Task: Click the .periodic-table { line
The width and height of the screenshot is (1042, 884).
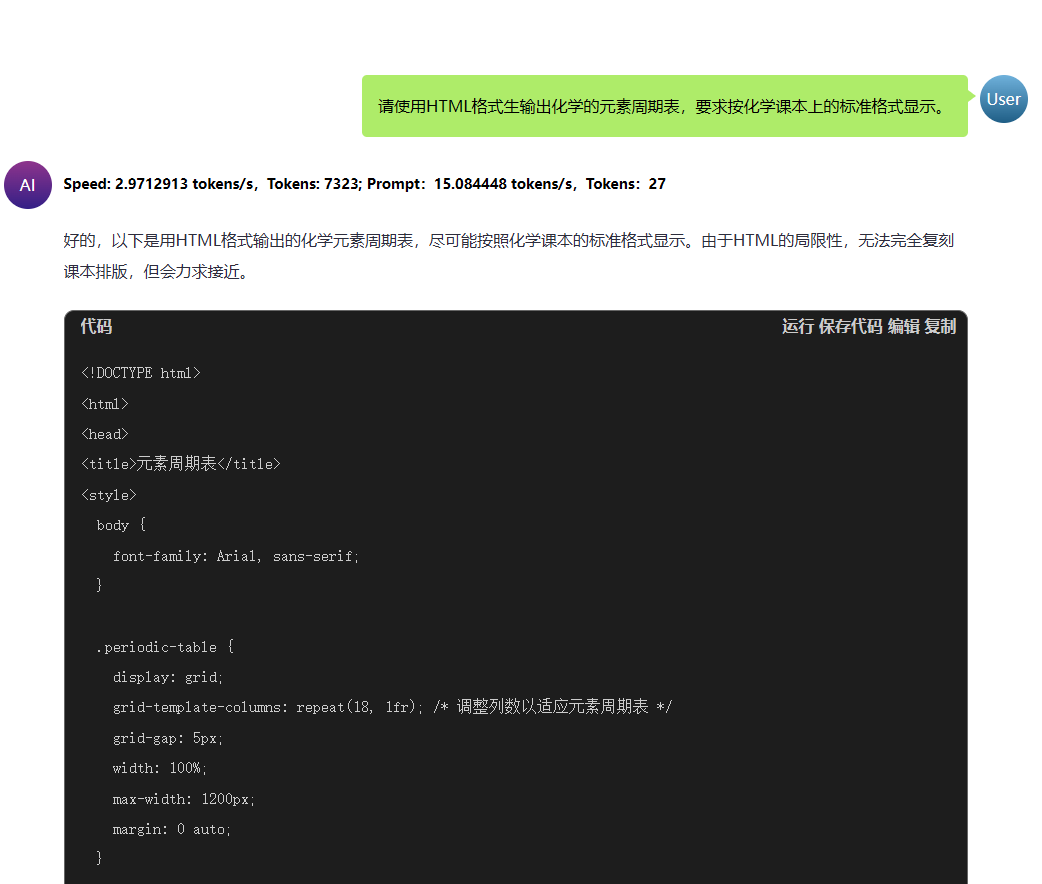Action: pos(165,647)
